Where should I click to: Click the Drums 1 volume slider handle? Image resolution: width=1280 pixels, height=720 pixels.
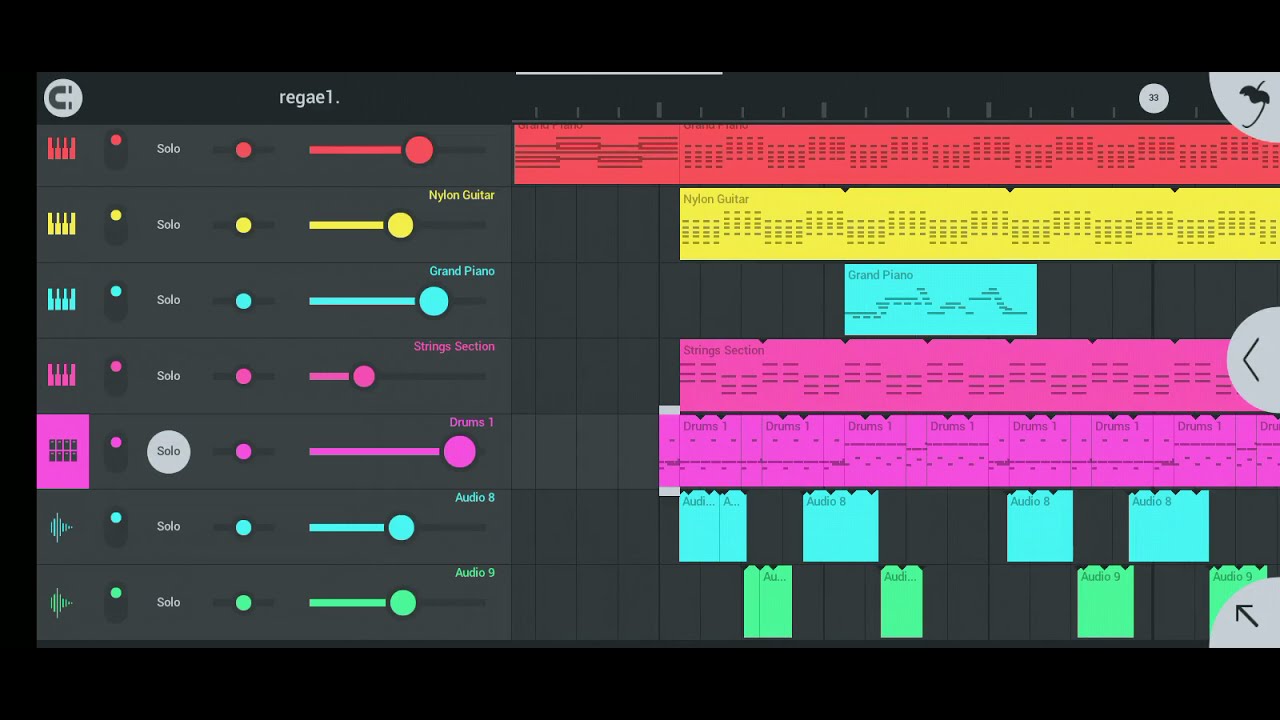459,452
